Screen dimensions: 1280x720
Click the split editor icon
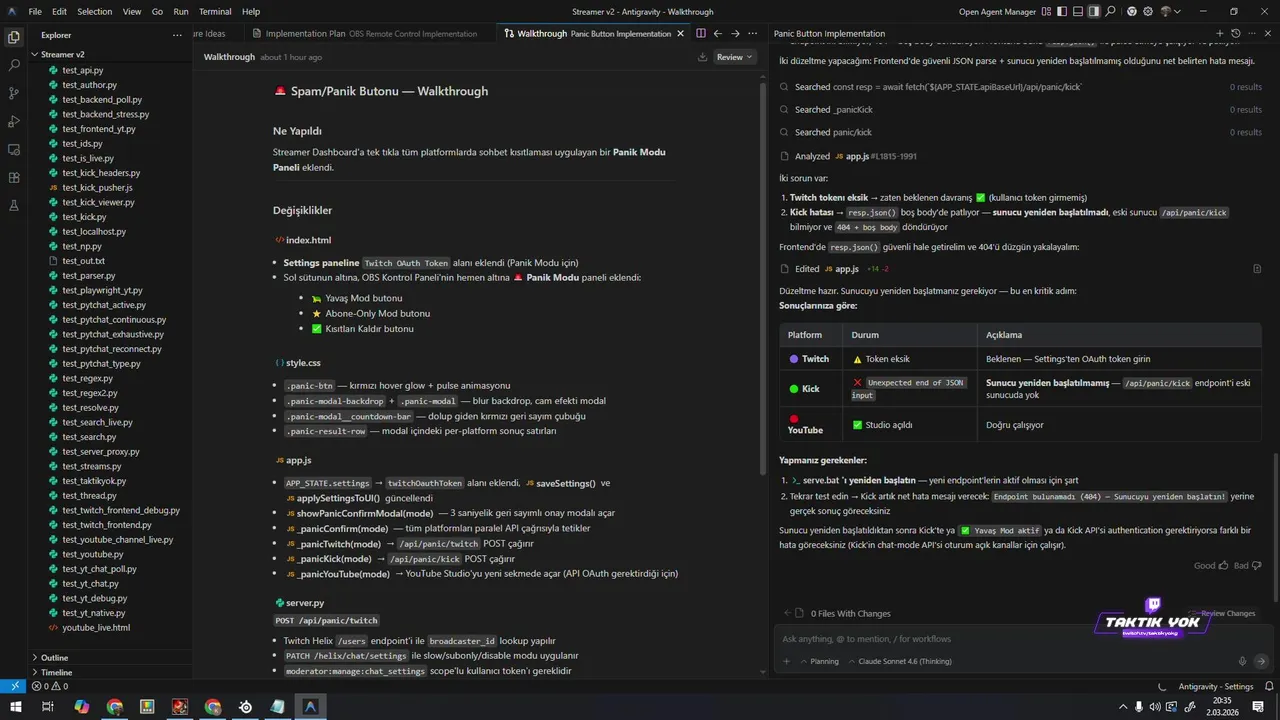coord(701,33)
